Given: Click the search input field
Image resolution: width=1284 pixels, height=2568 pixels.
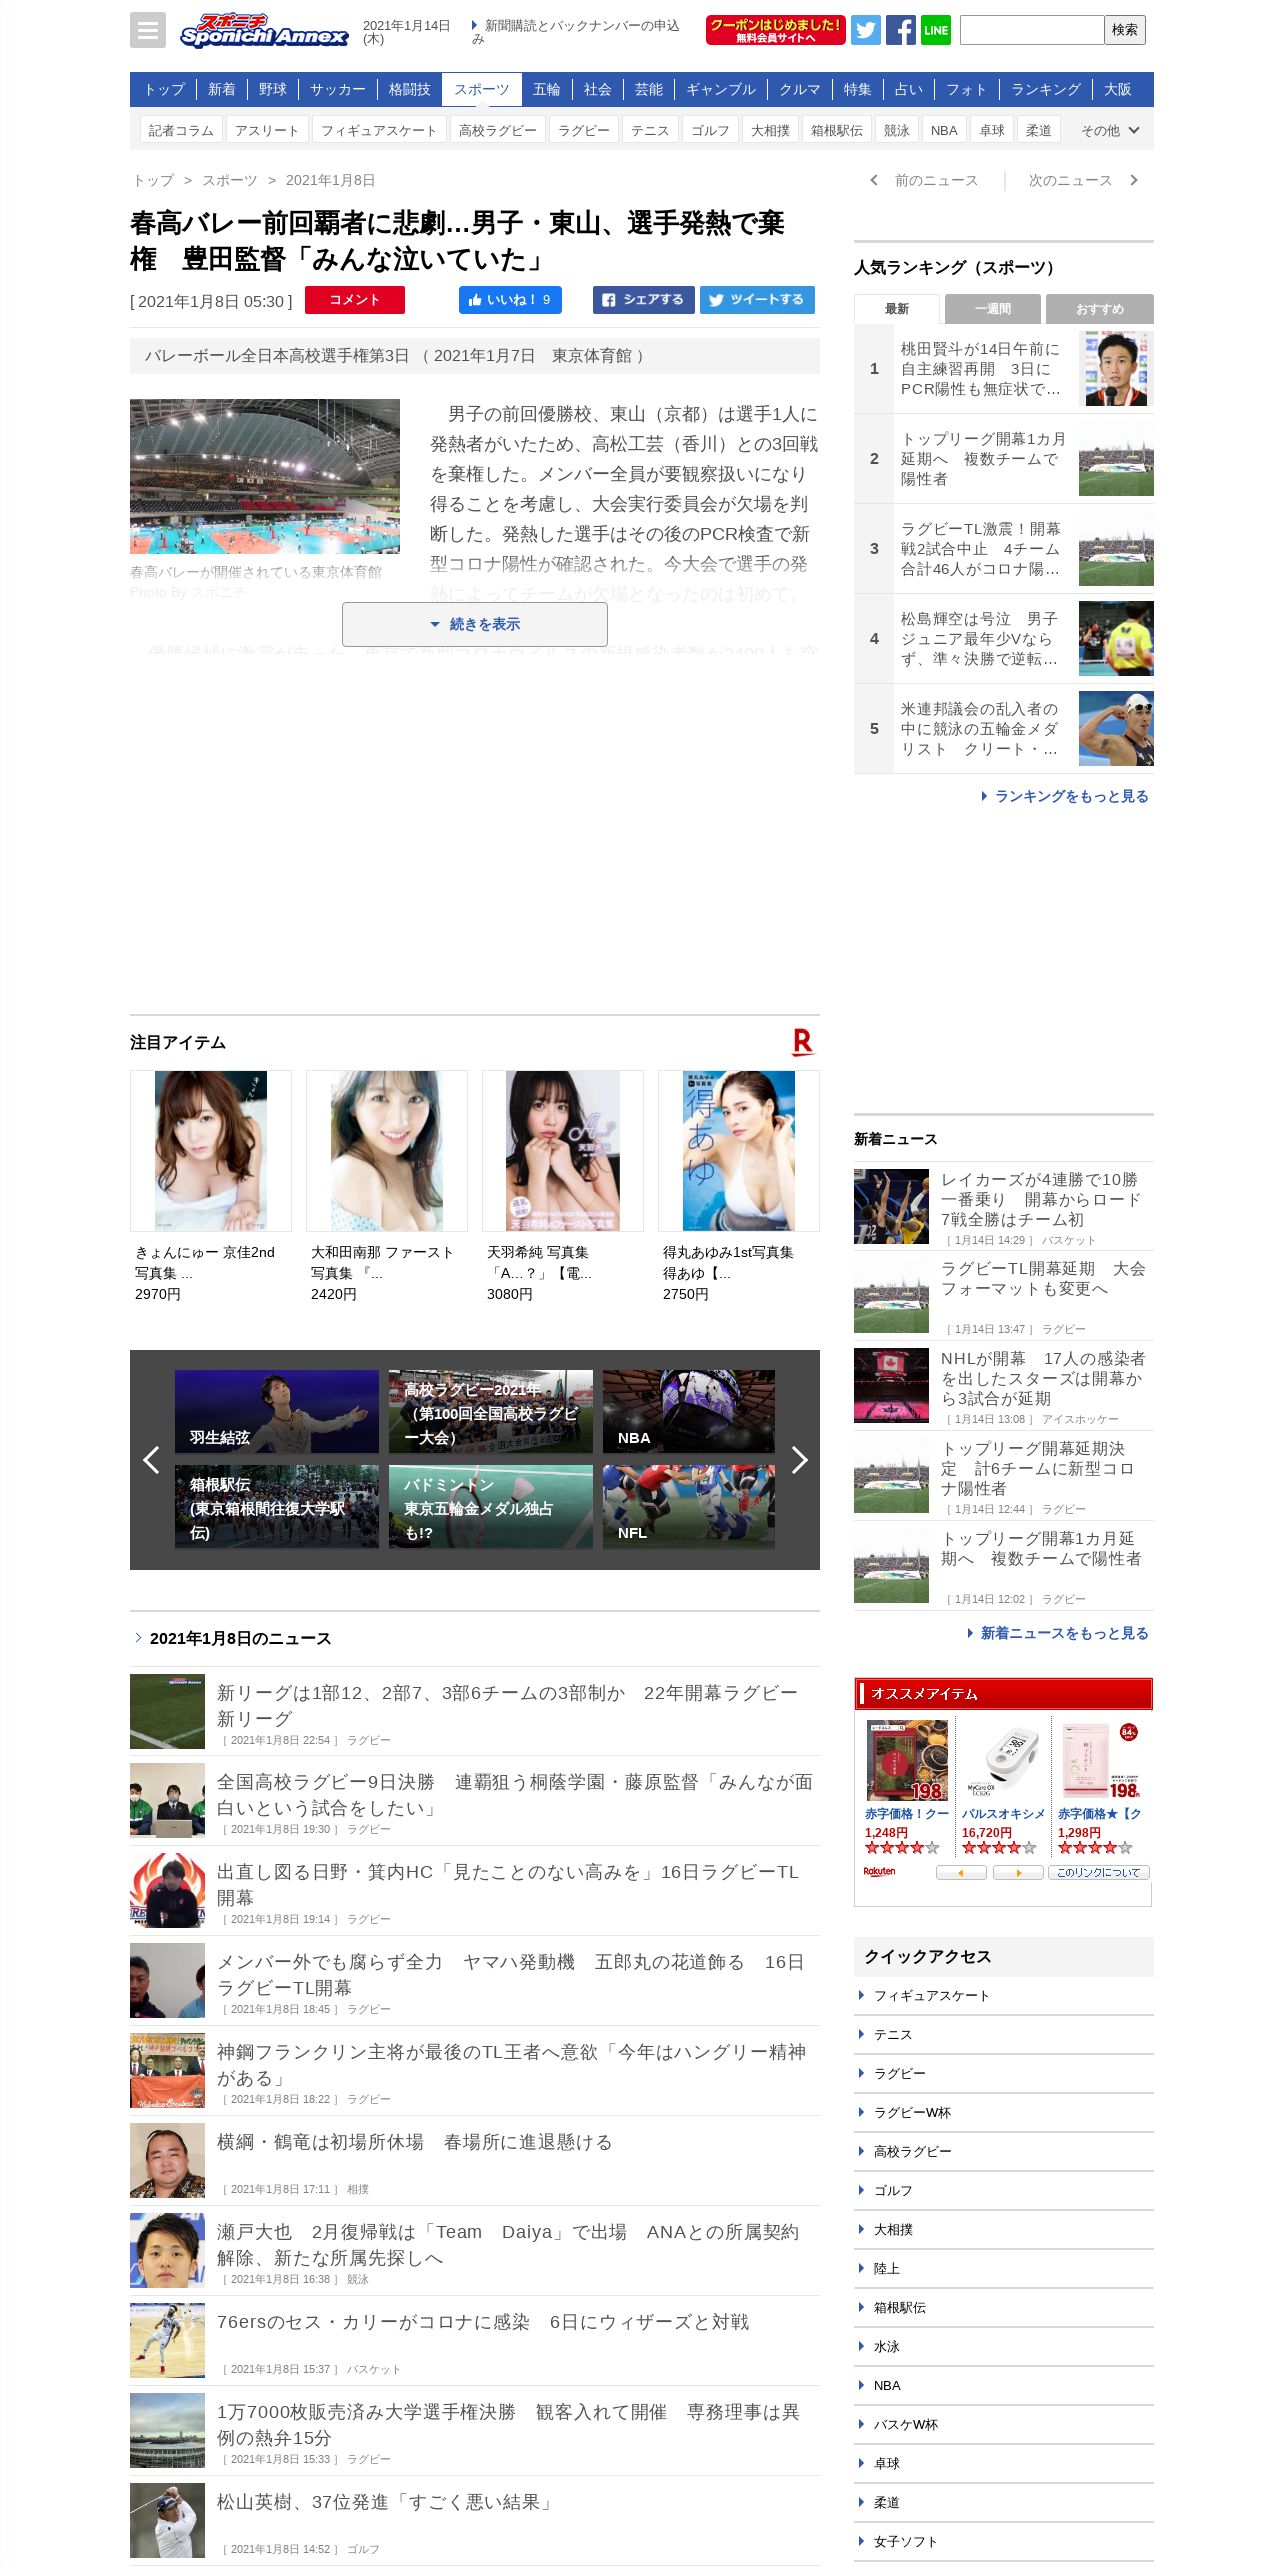Looking at the screenshot, I should click(1032, 30).
